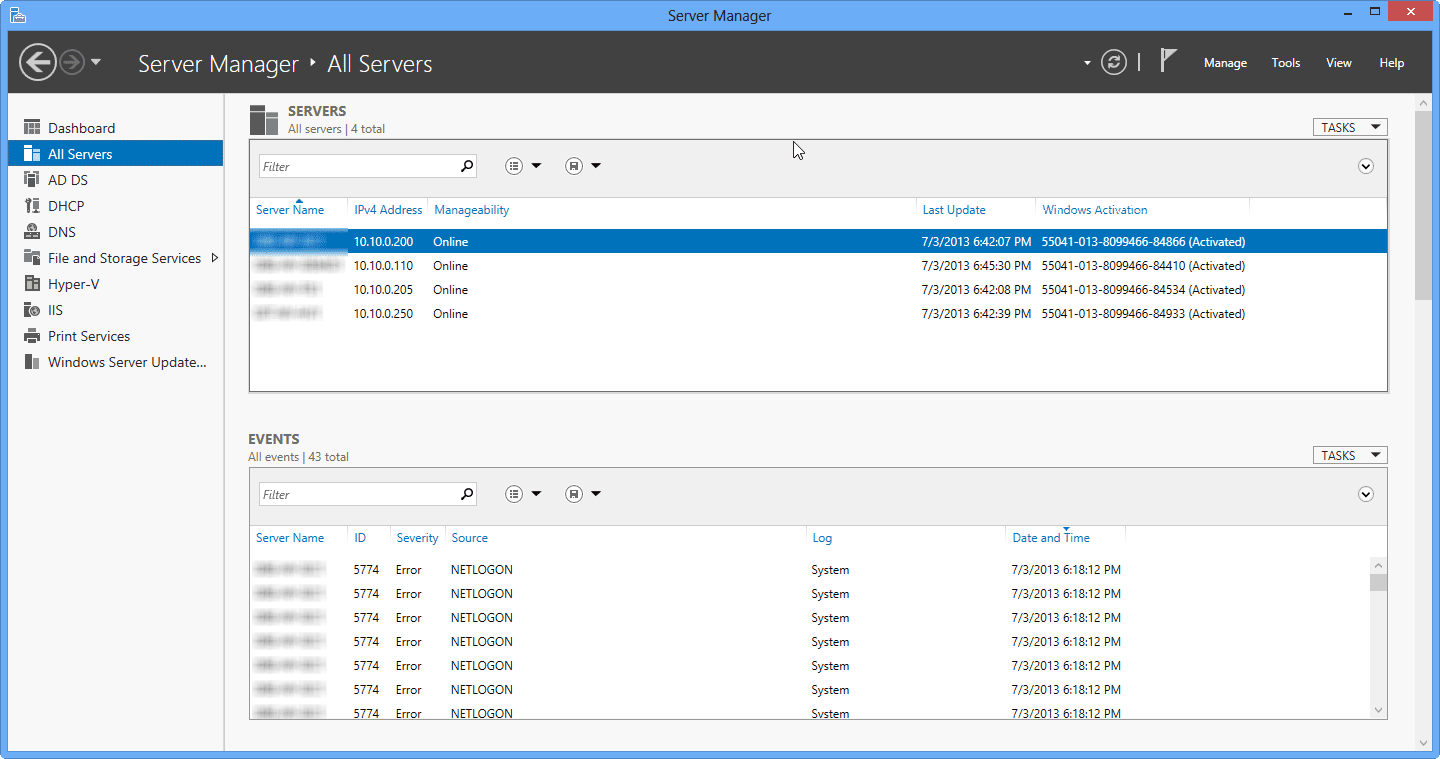1440x759 pixels.
Task: Click the DHCP sidebar icon
Action: point(31,206)
